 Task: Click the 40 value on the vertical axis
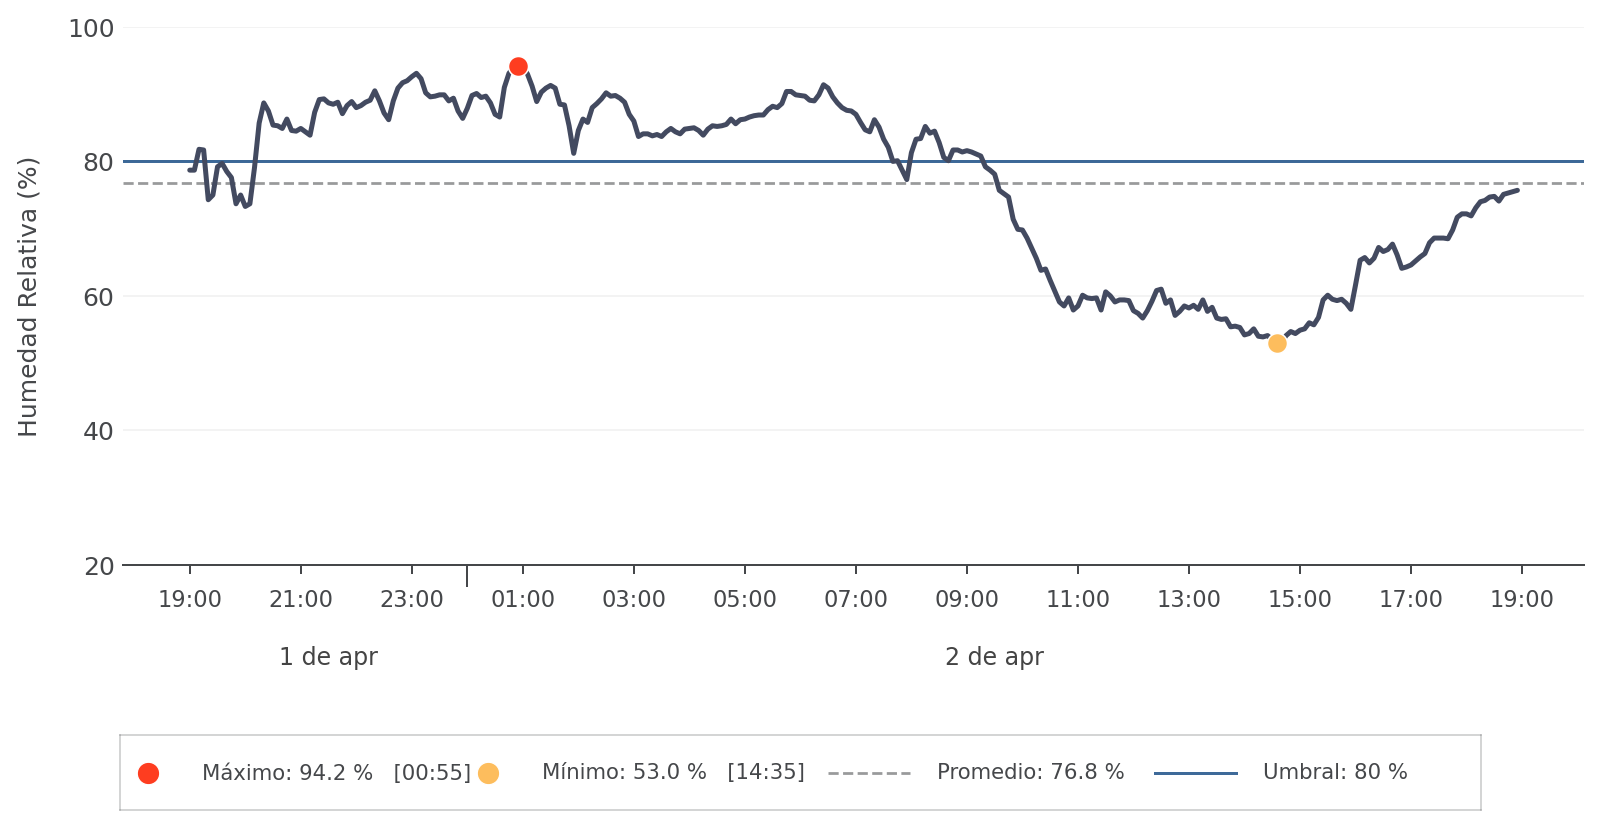98,432
